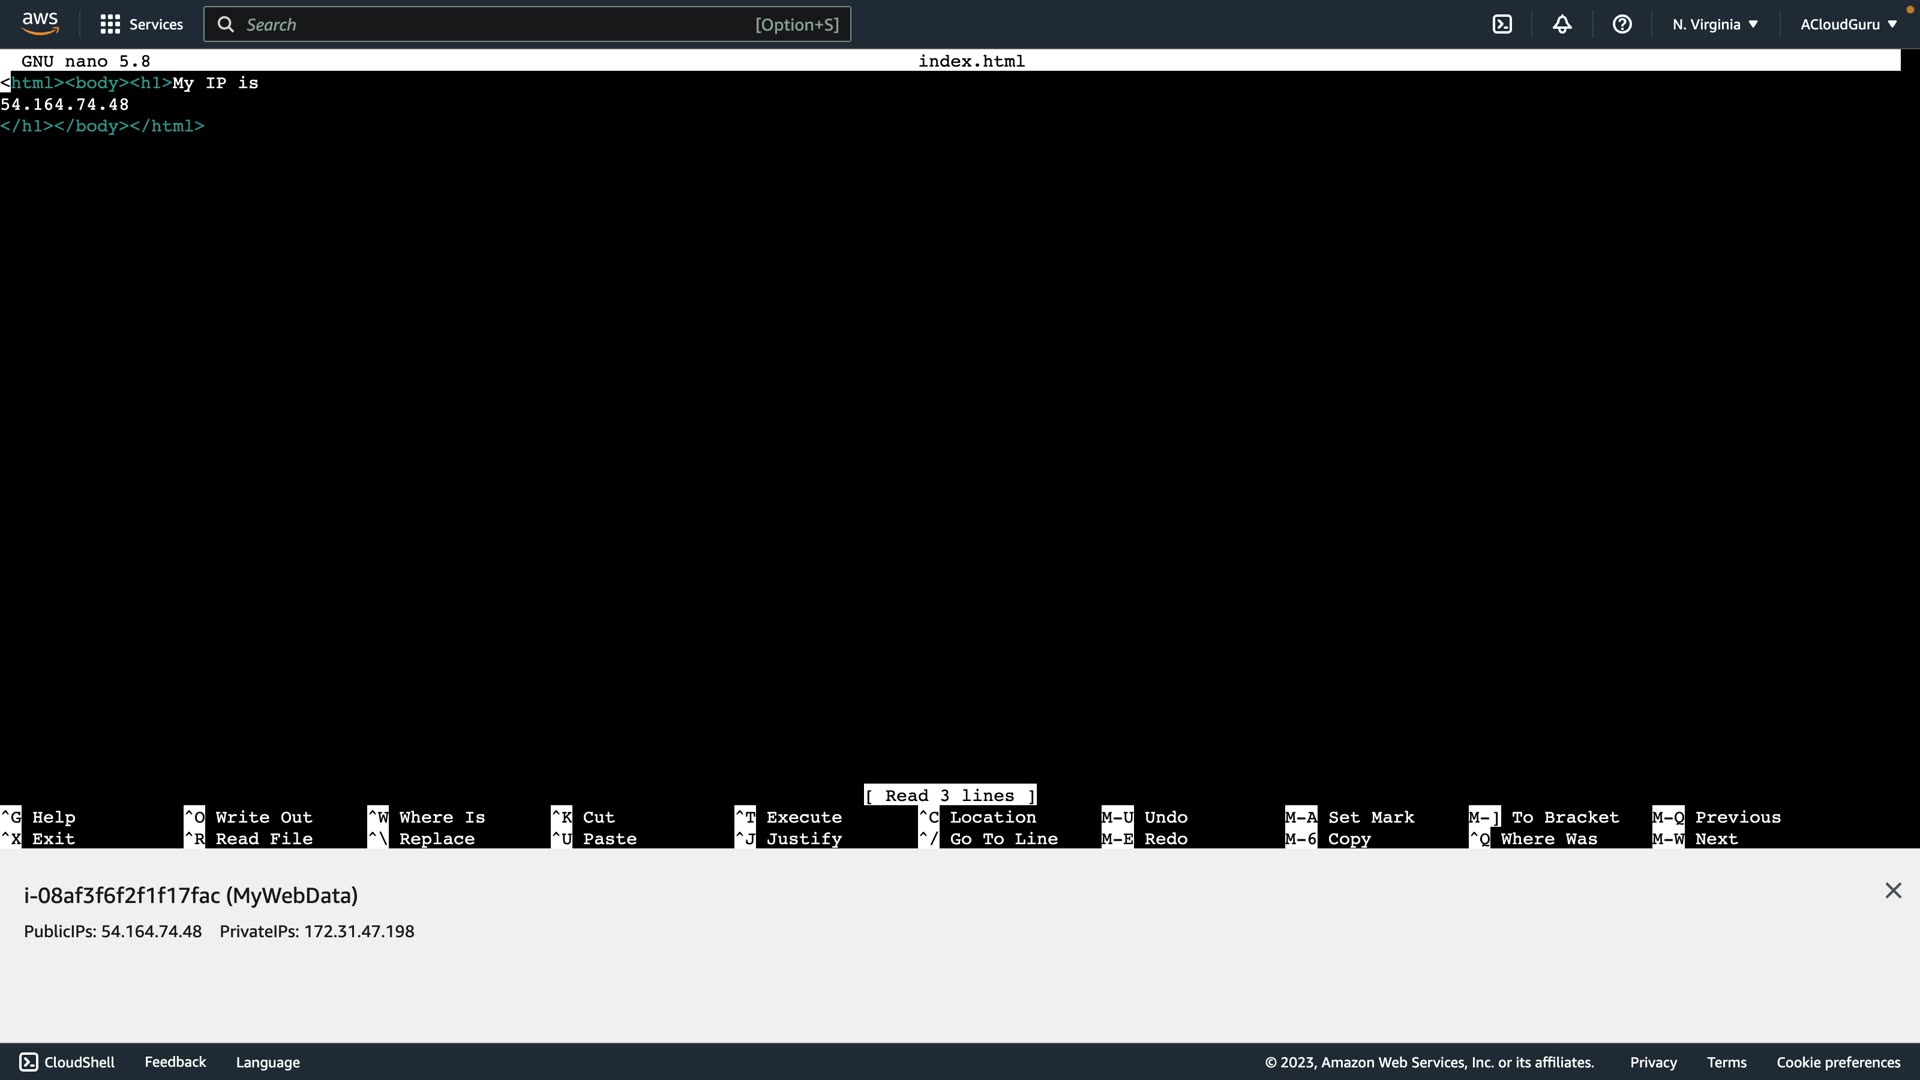1920x1080 pixels.
Task: Click the IP address line in editor
Action: [x=65, y=105]
